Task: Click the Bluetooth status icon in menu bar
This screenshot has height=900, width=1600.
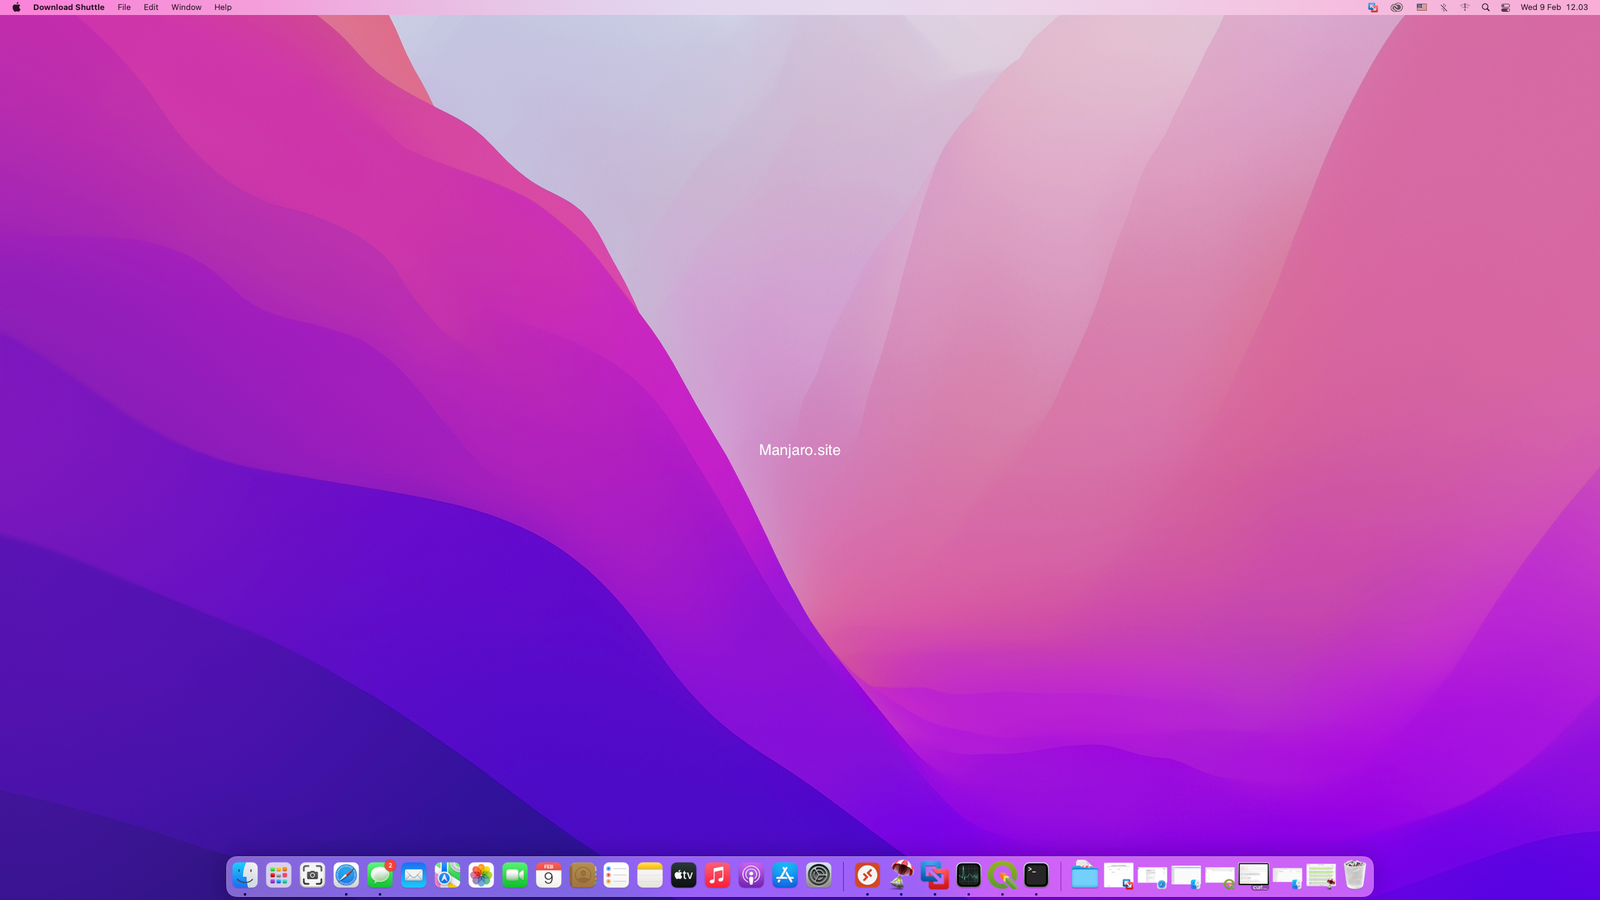Action: click(x=1443, y=7)
